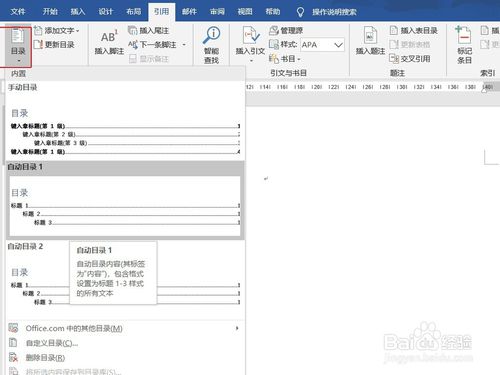The width and height of the screenshot is (500, 375).
Task: Click the 交叉引用 cross-reference icon
Action: pos(394,59)
